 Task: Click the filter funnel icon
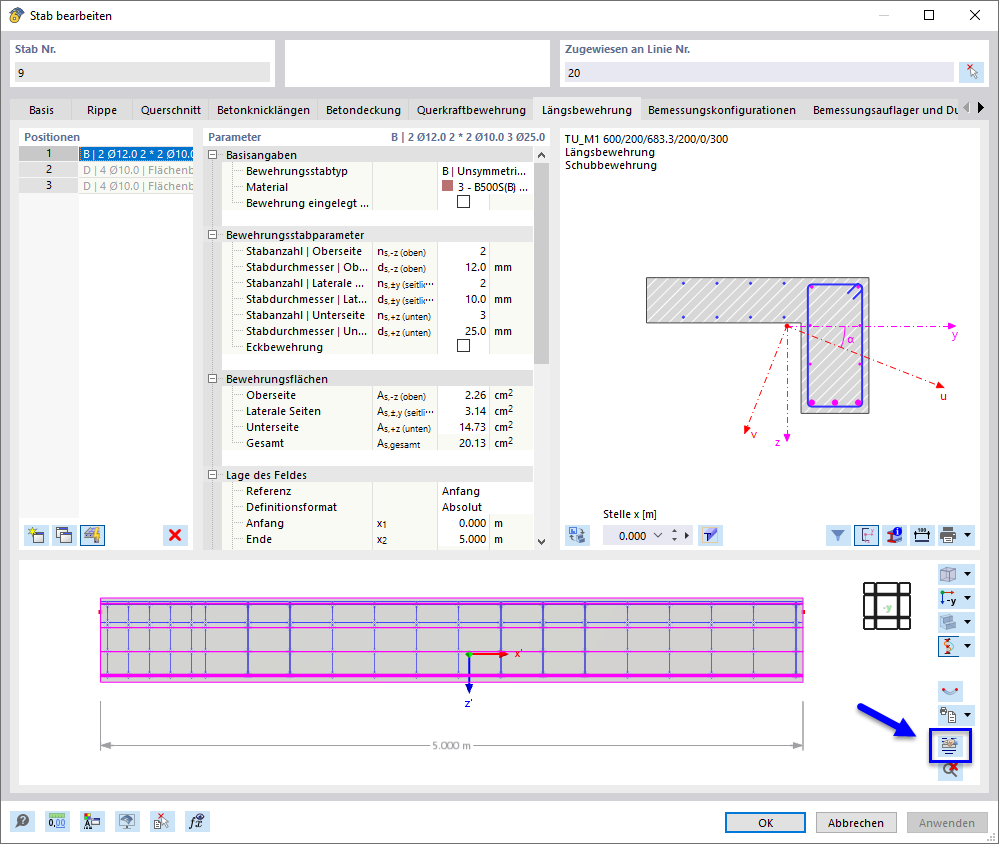tap(838, 535)
